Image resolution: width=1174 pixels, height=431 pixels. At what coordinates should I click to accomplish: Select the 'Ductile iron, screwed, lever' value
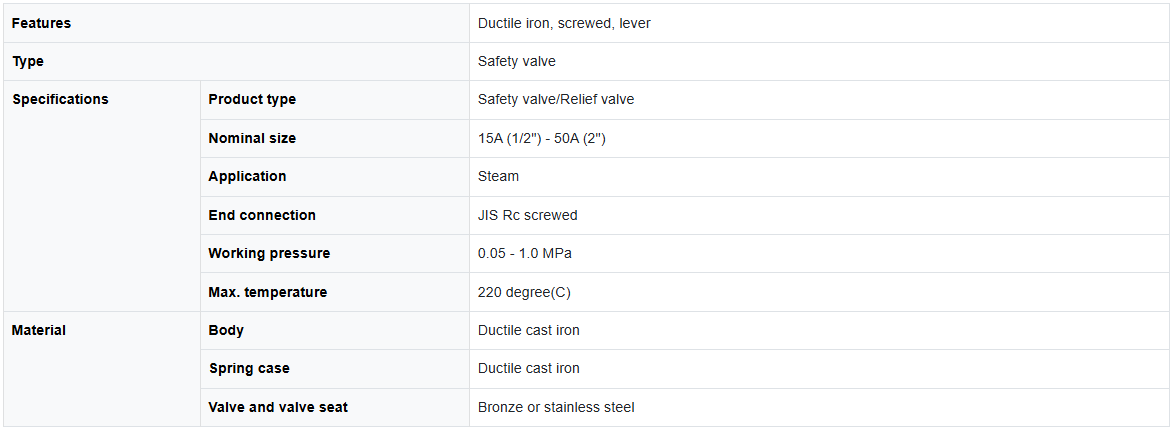pos(564,23)
